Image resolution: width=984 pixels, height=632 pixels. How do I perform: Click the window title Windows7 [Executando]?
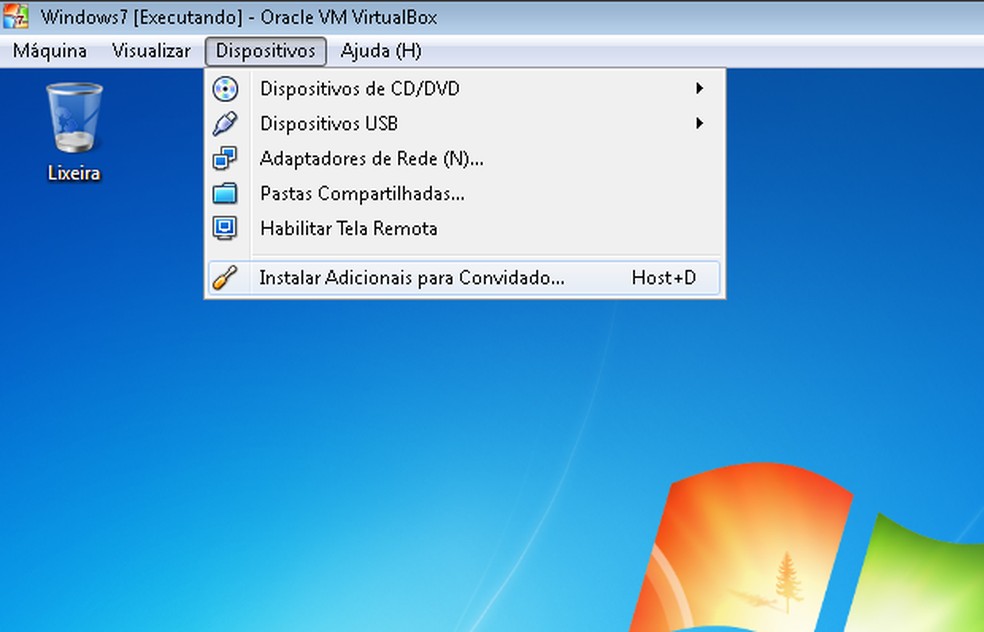coord(142,17)
